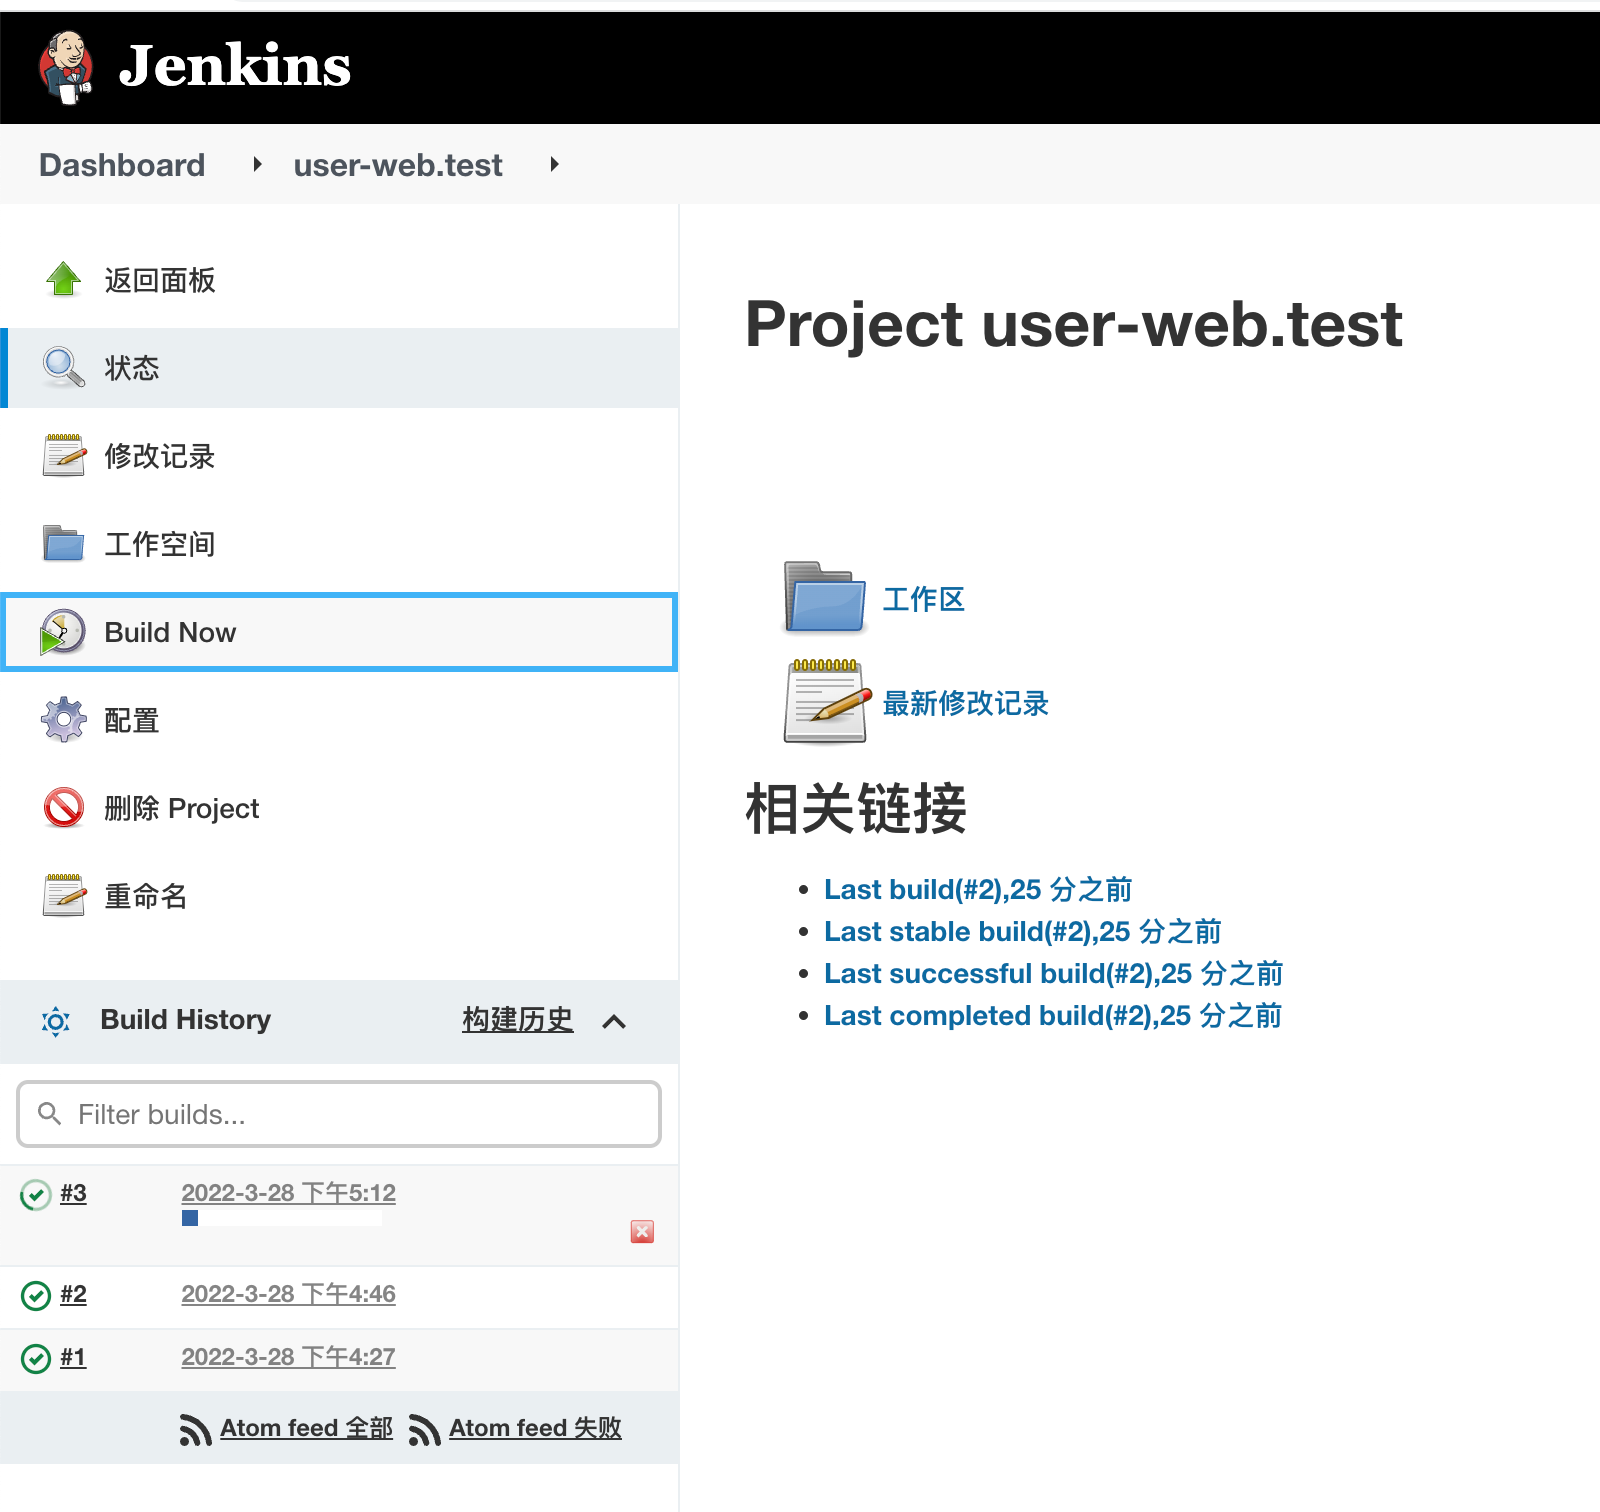Click the Jenkins title text in header
Image resolution: width=1600 pixels, height=1512 pixels.
click(235, 66)
